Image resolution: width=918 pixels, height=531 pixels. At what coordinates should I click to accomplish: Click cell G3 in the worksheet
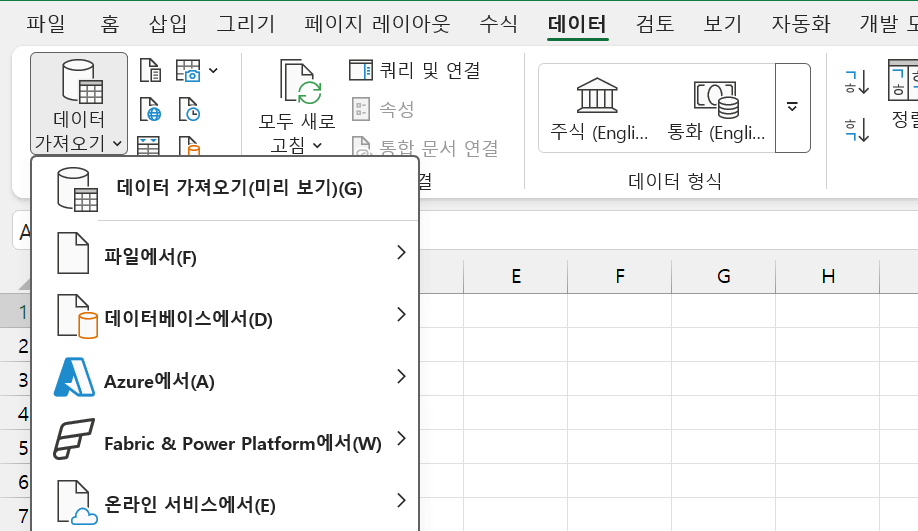[724, 379]
